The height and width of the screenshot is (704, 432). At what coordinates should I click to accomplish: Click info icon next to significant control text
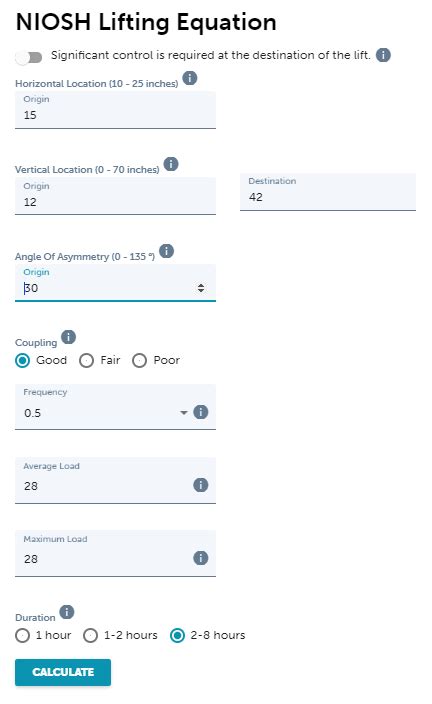click(x=383, y=55)
